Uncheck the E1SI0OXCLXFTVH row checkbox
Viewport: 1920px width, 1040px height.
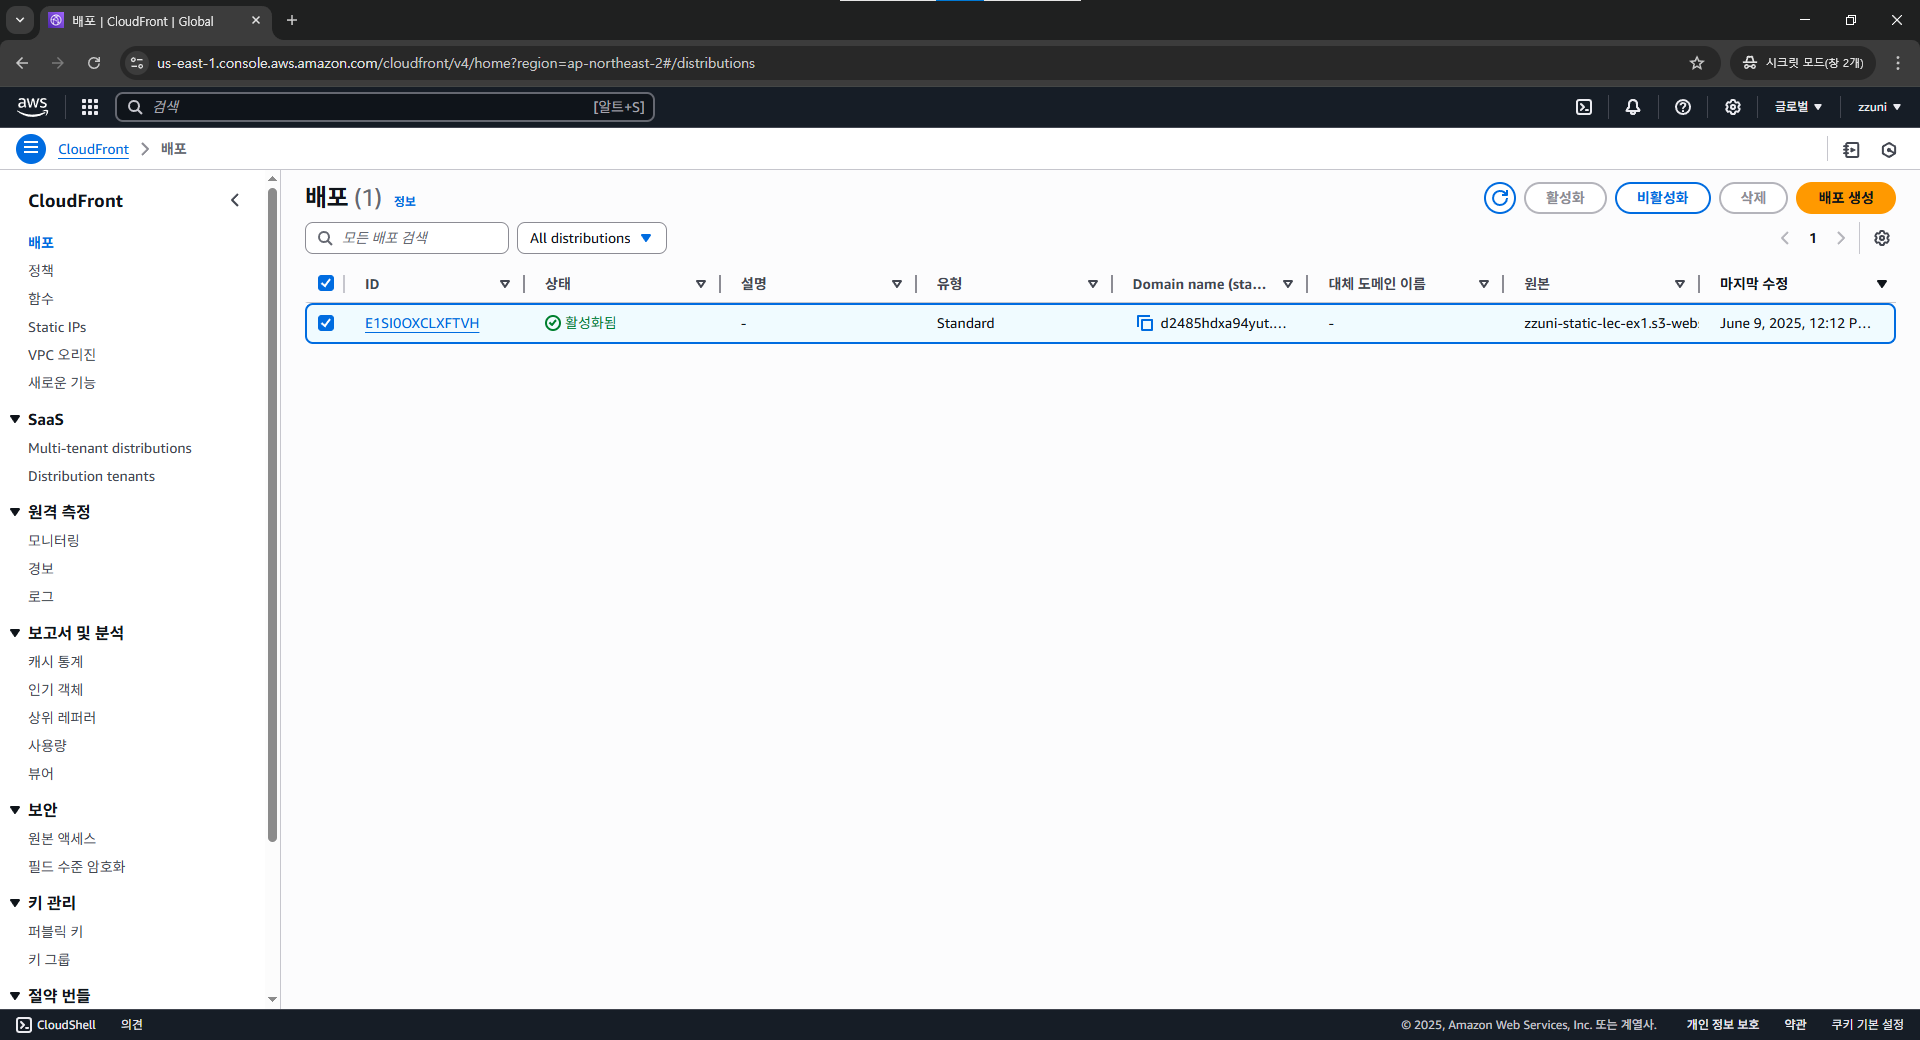(326, 323)
